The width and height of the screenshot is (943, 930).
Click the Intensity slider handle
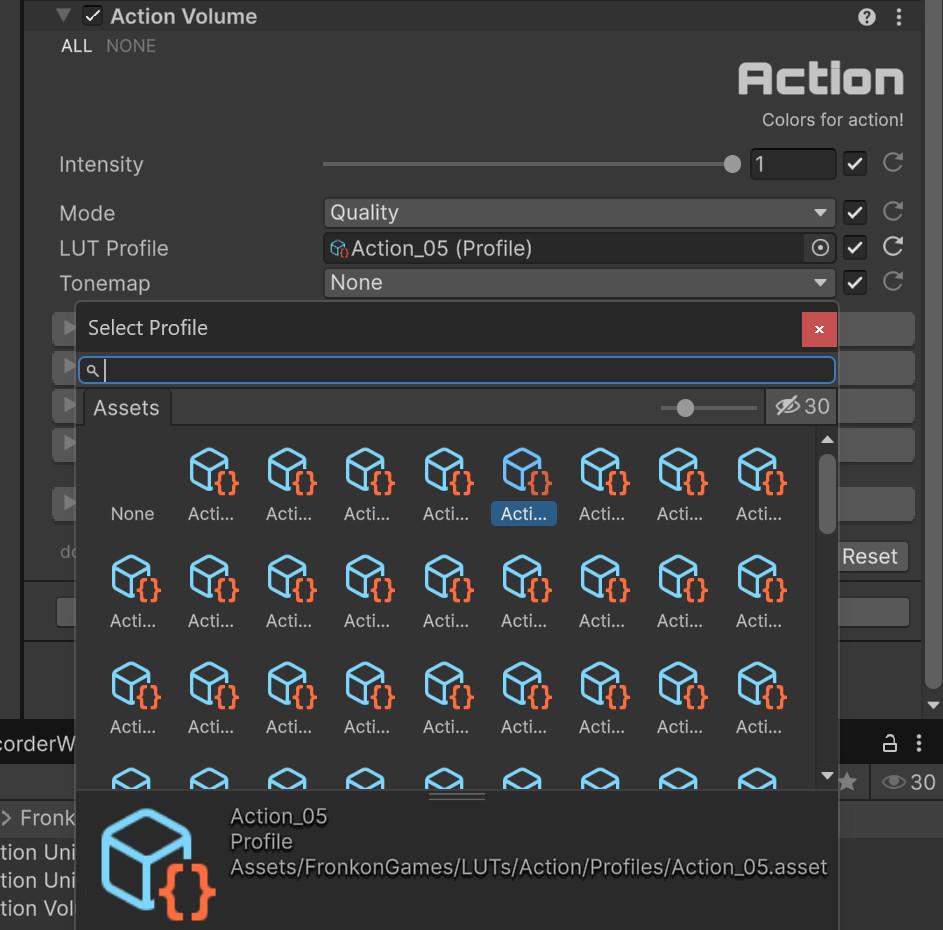732,164
